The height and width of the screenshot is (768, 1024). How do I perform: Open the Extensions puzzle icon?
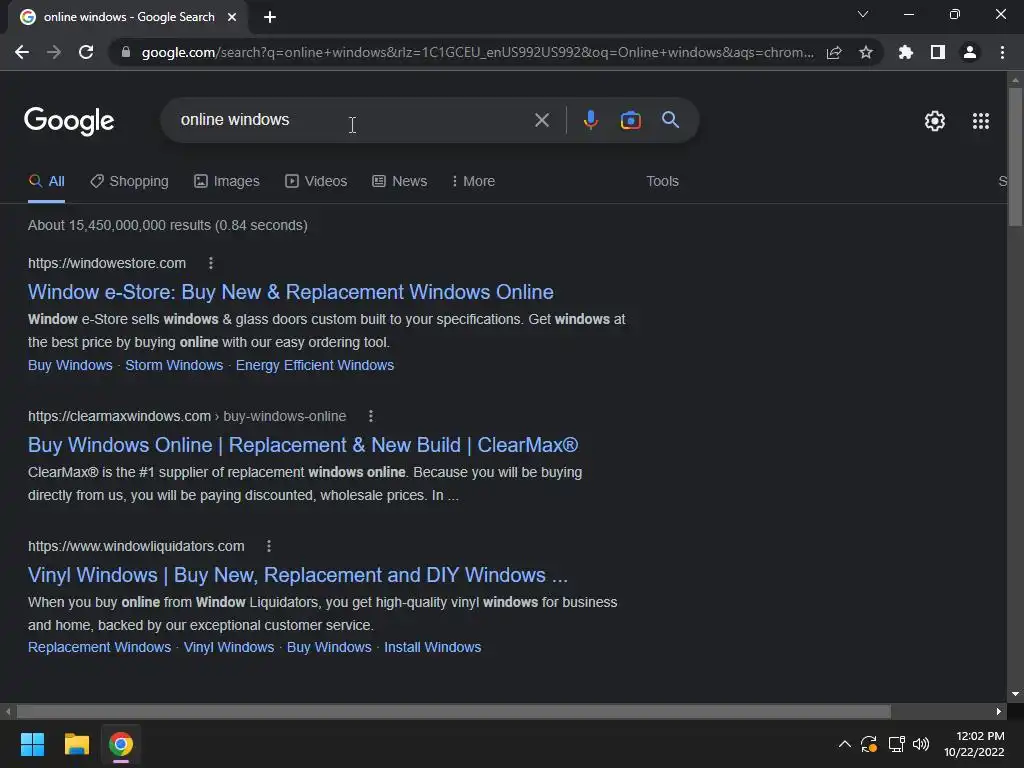point(905,52)
